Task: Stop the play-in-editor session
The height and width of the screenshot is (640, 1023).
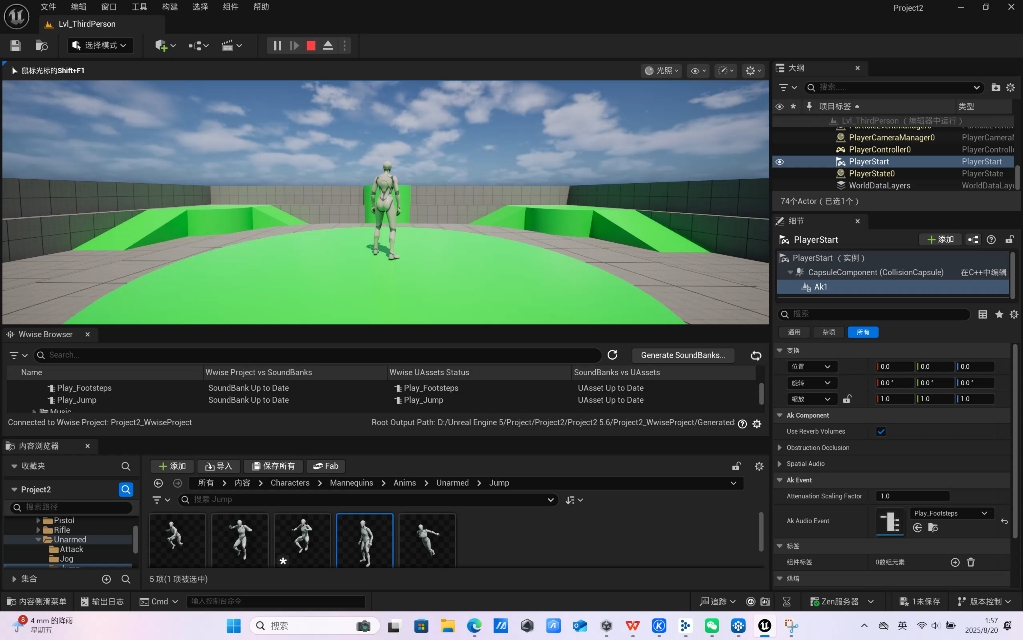Action: (311, 46)
